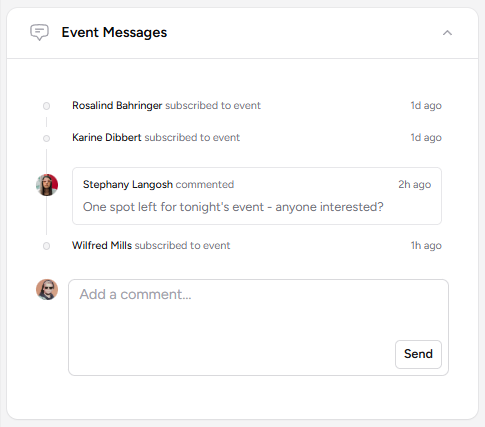Select the comment text about tonight's event

233,207
